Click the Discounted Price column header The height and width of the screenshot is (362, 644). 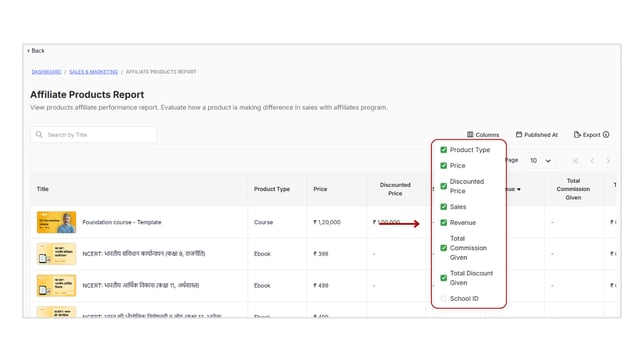click(x=395, y=189)
